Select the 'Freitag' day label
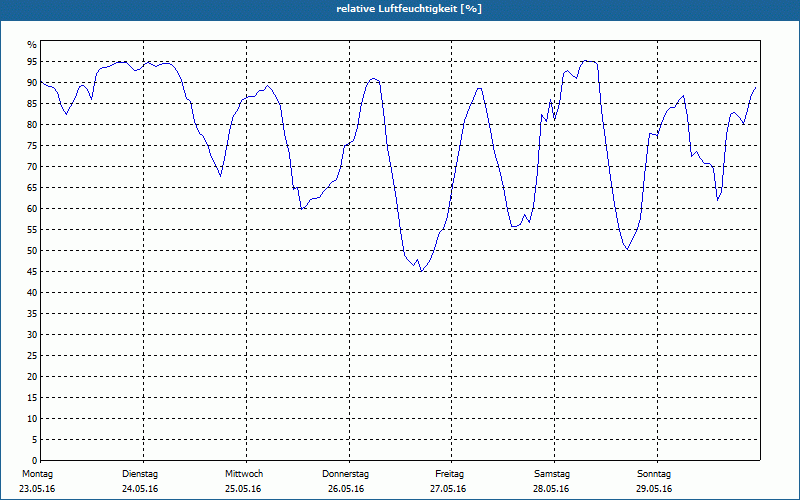 (x=449, y=474)
